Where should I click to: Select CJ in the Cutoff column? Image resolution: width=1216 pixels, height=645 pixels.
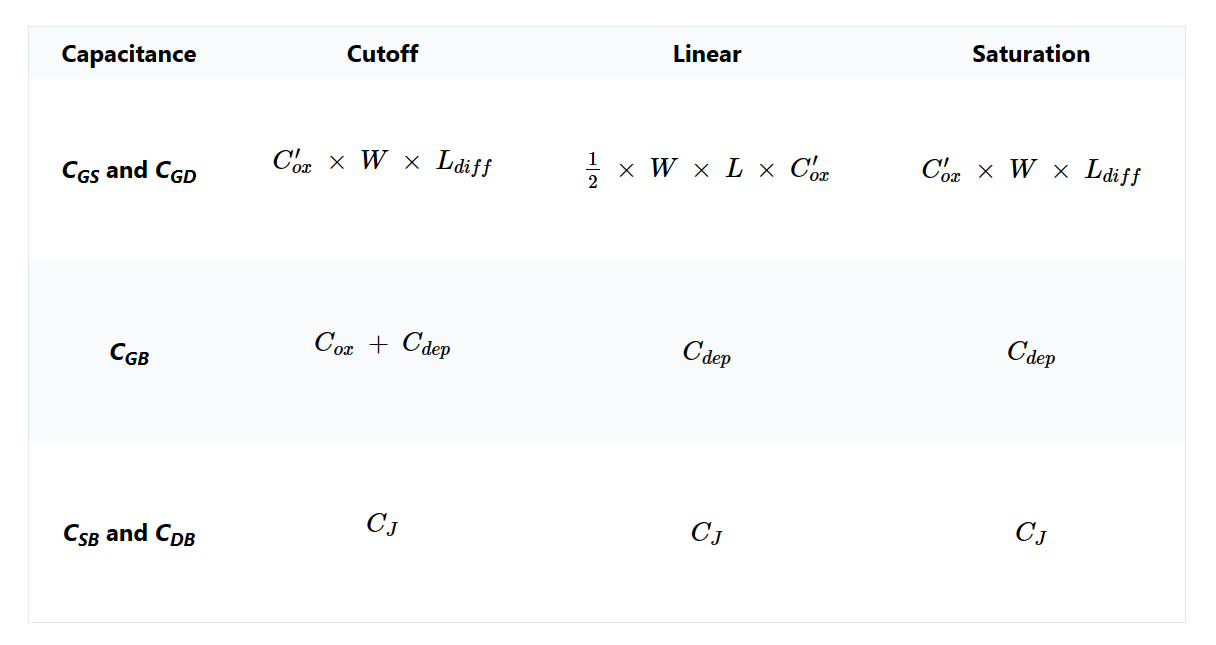click(x=382, y=524)
